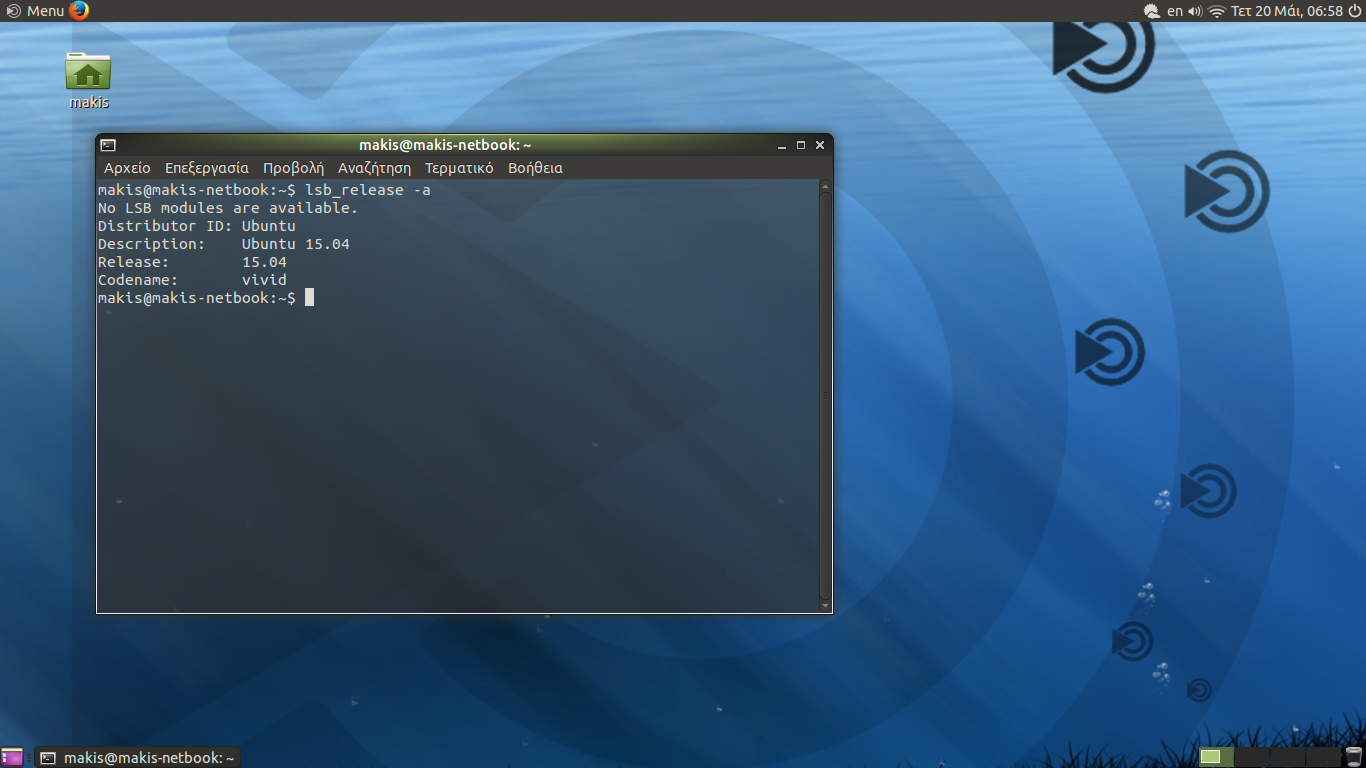Open the Βοήθεια menu in terminal
This screenshot has height=768, width=1366.
pyautogui.click(x=535, y=168)
